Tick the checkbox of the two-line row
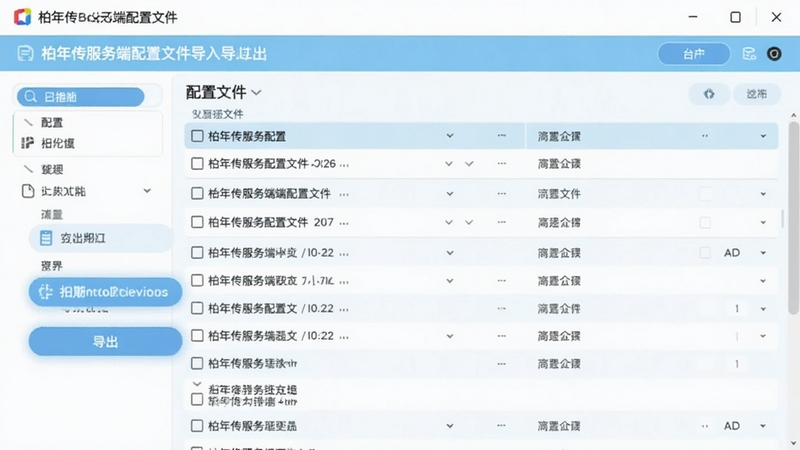Viewport: 800px width, 450px height. pos(197,399)
